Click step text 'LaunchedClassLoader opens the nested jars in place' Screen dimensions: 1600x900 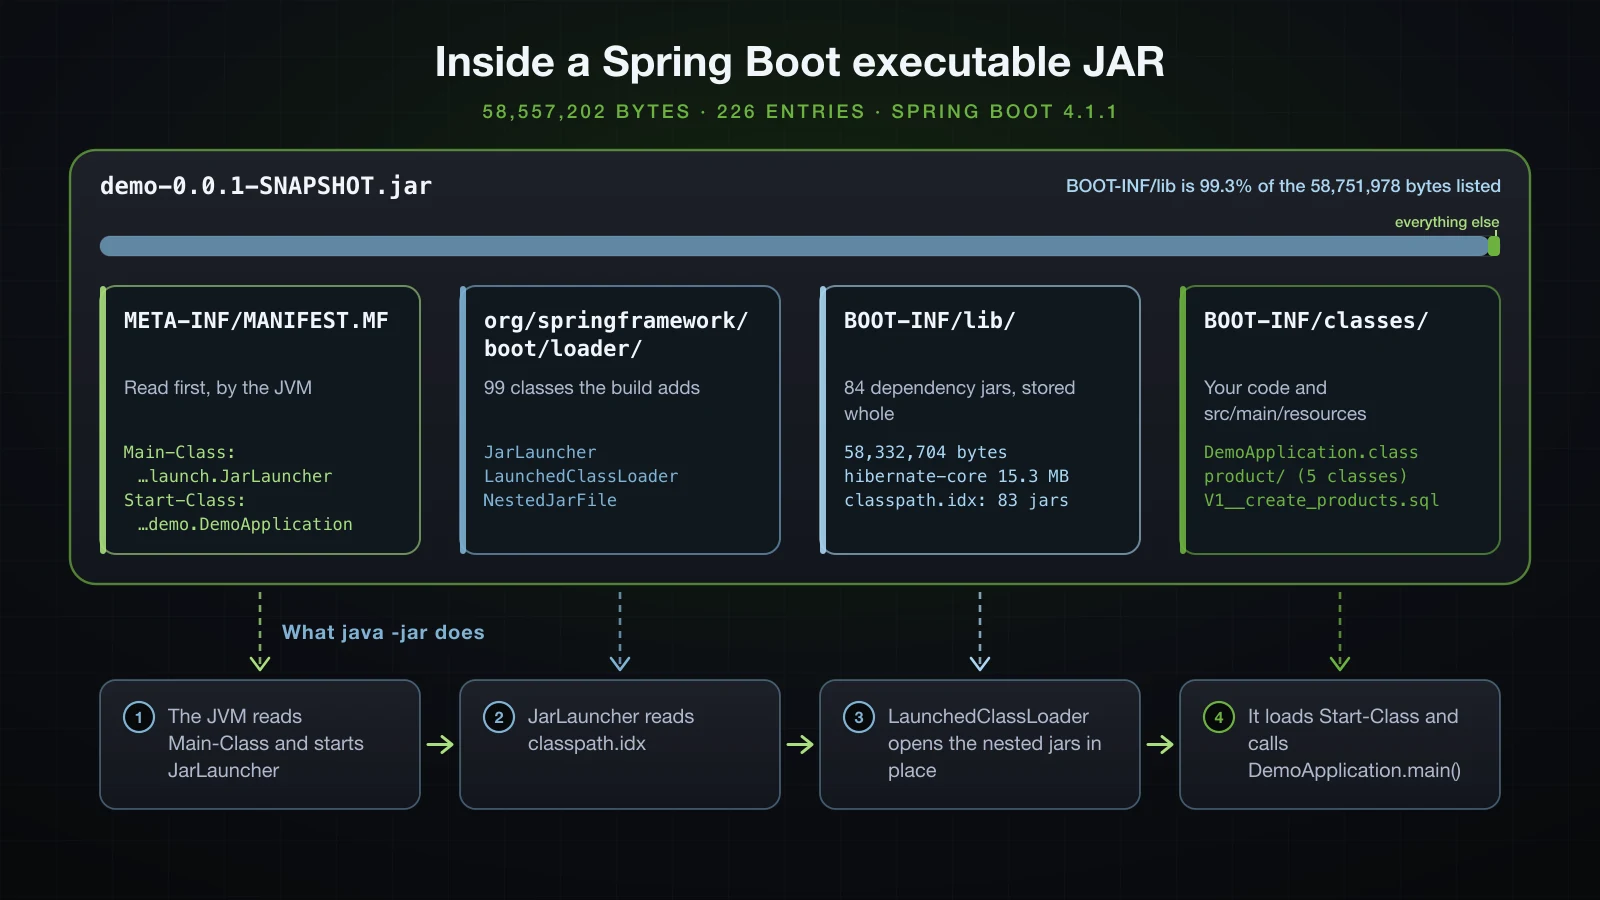(995, 744)
